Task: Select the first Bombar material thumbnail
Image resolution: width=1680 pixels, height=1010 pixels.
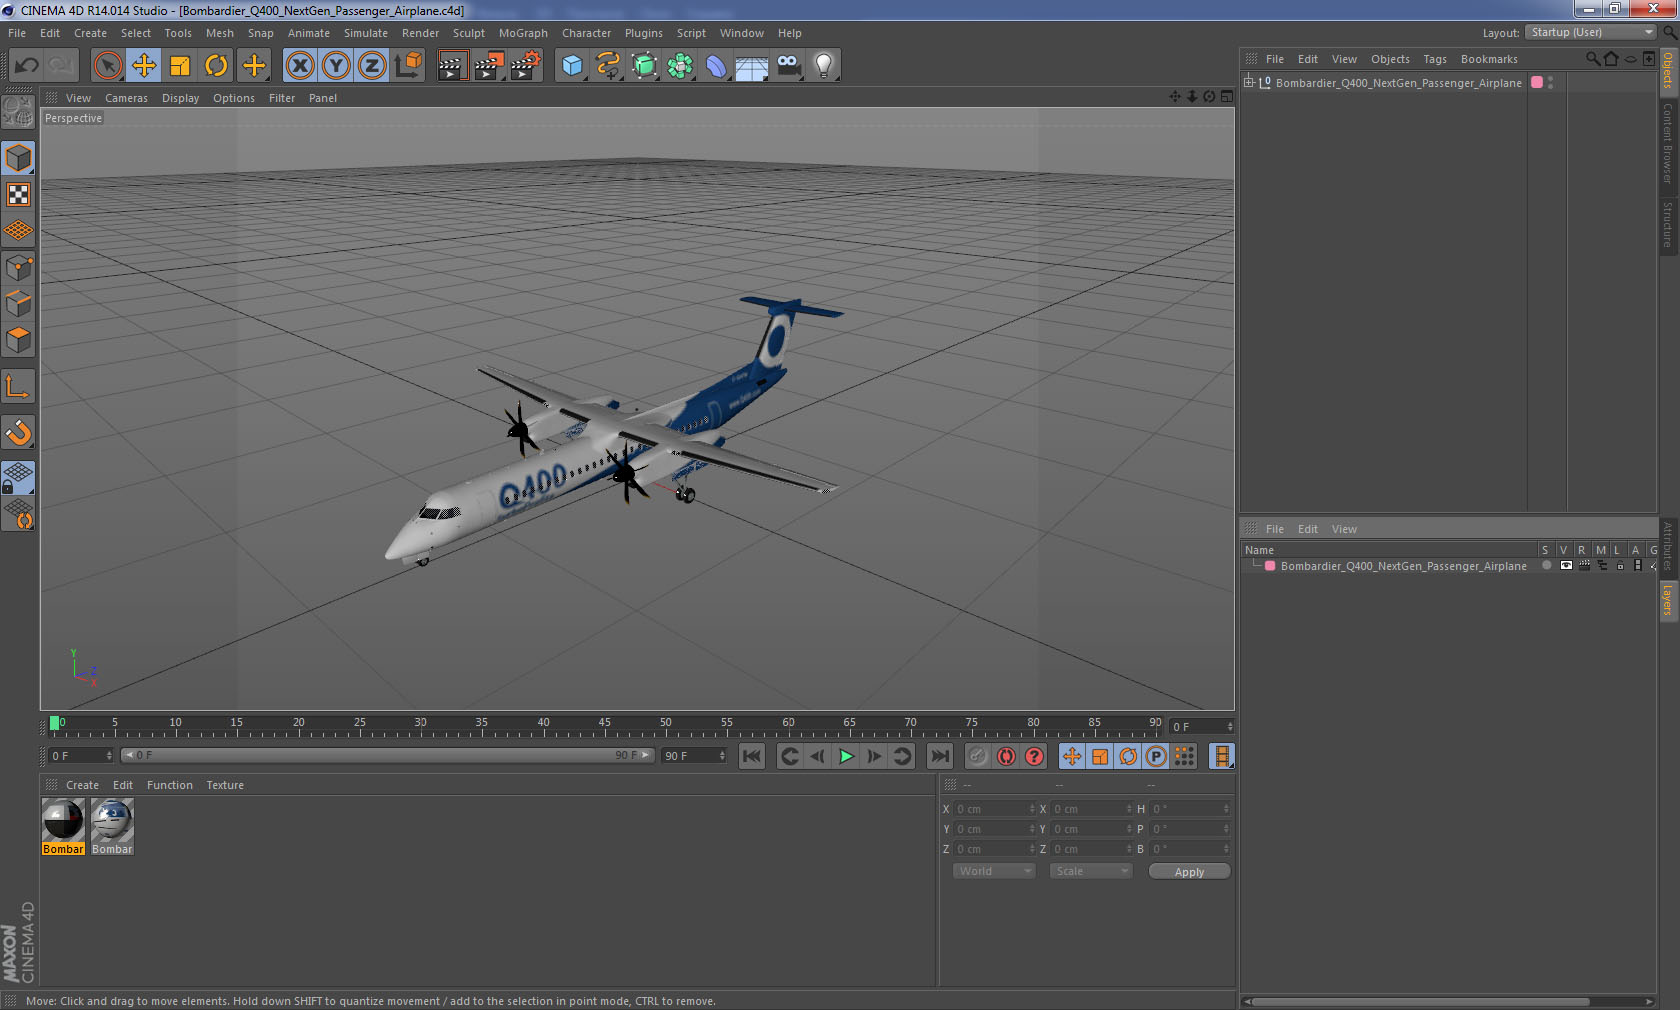Action: tap(63, 825)
